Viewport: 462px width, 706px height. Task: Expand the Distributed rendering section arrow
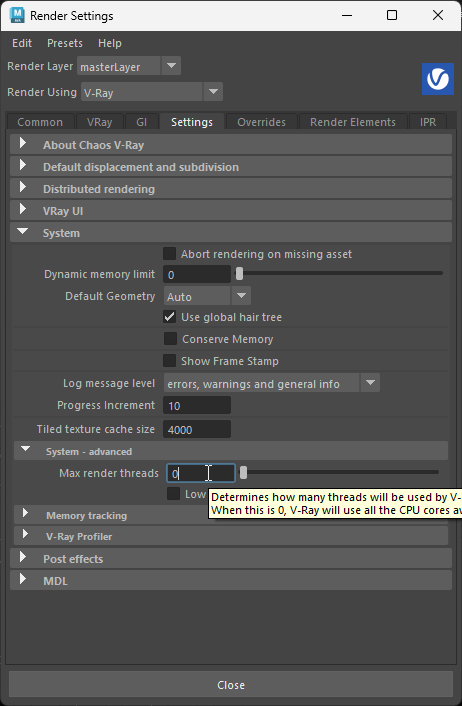click(23, 188)
